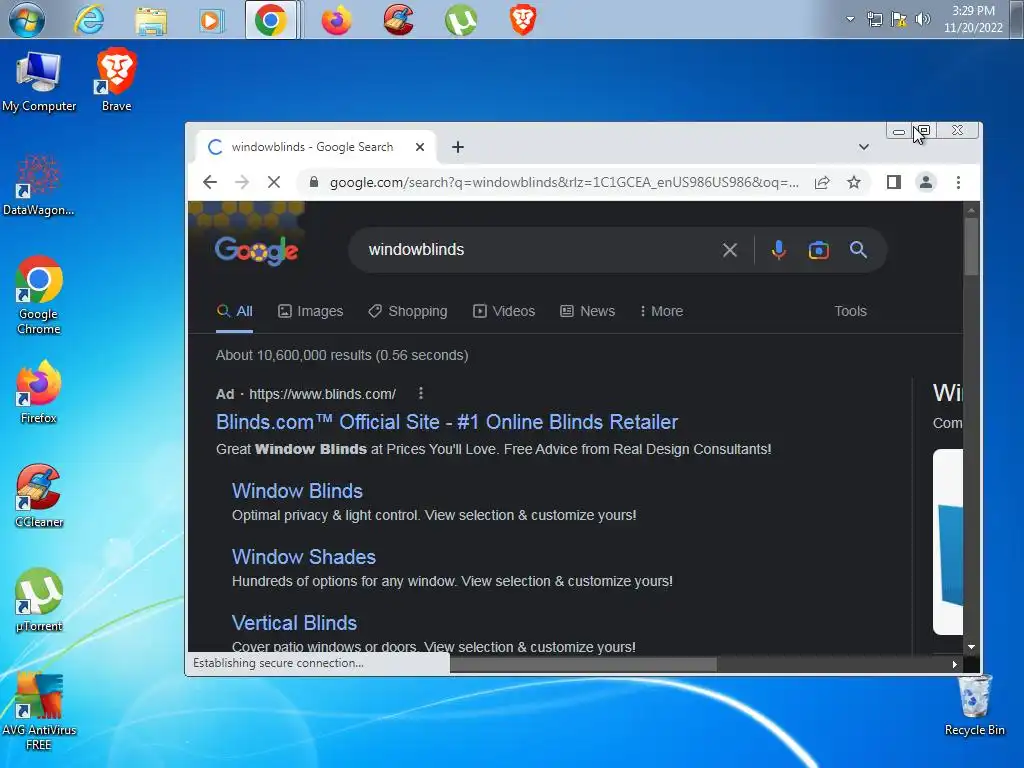Open Internet Explorer from the taskbar

89,20
